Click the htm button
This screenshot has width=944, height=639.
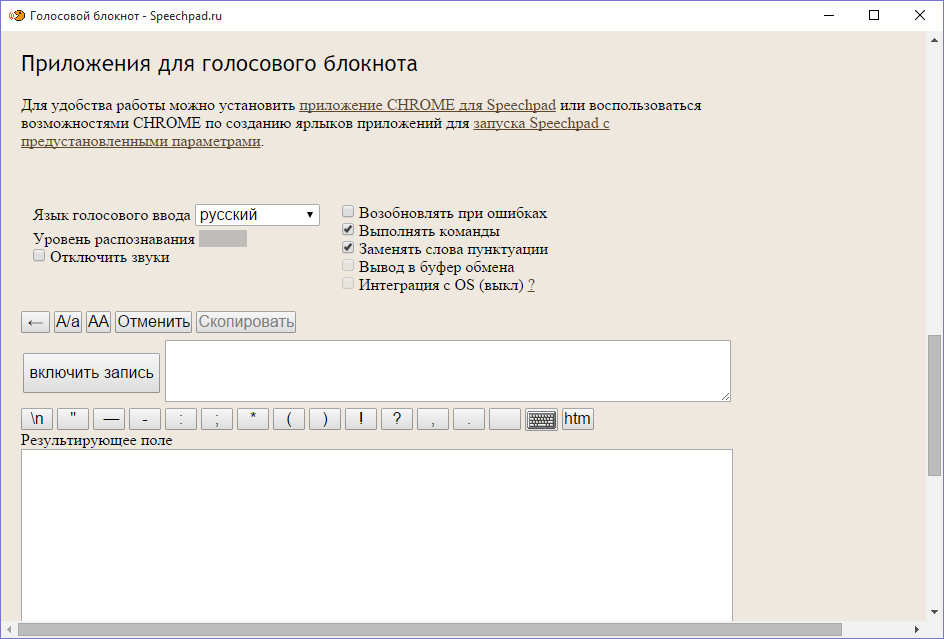577,419
